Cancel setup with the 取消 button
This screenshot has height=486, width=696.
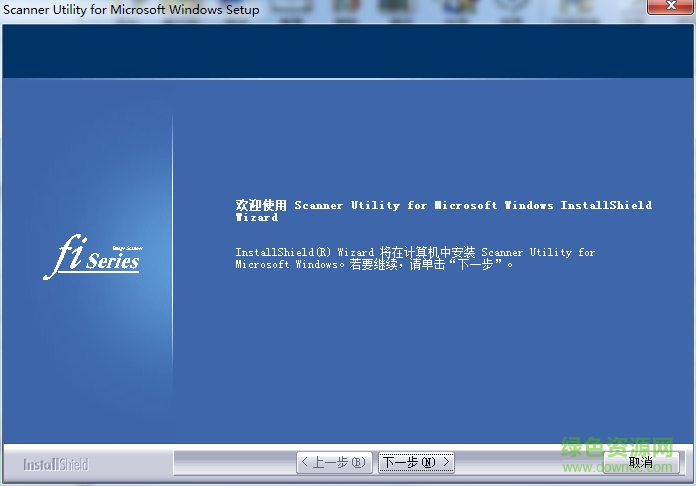[641, 462]
